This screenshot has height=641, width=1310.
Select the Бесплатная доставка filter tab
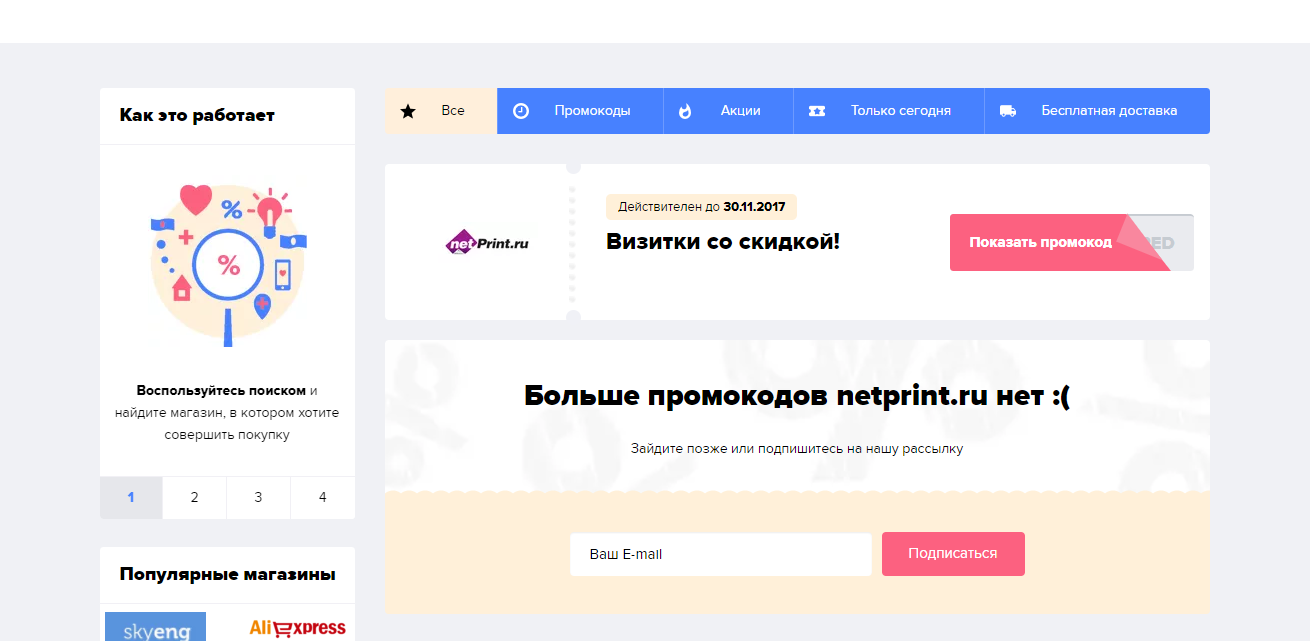coord(1109,111)
